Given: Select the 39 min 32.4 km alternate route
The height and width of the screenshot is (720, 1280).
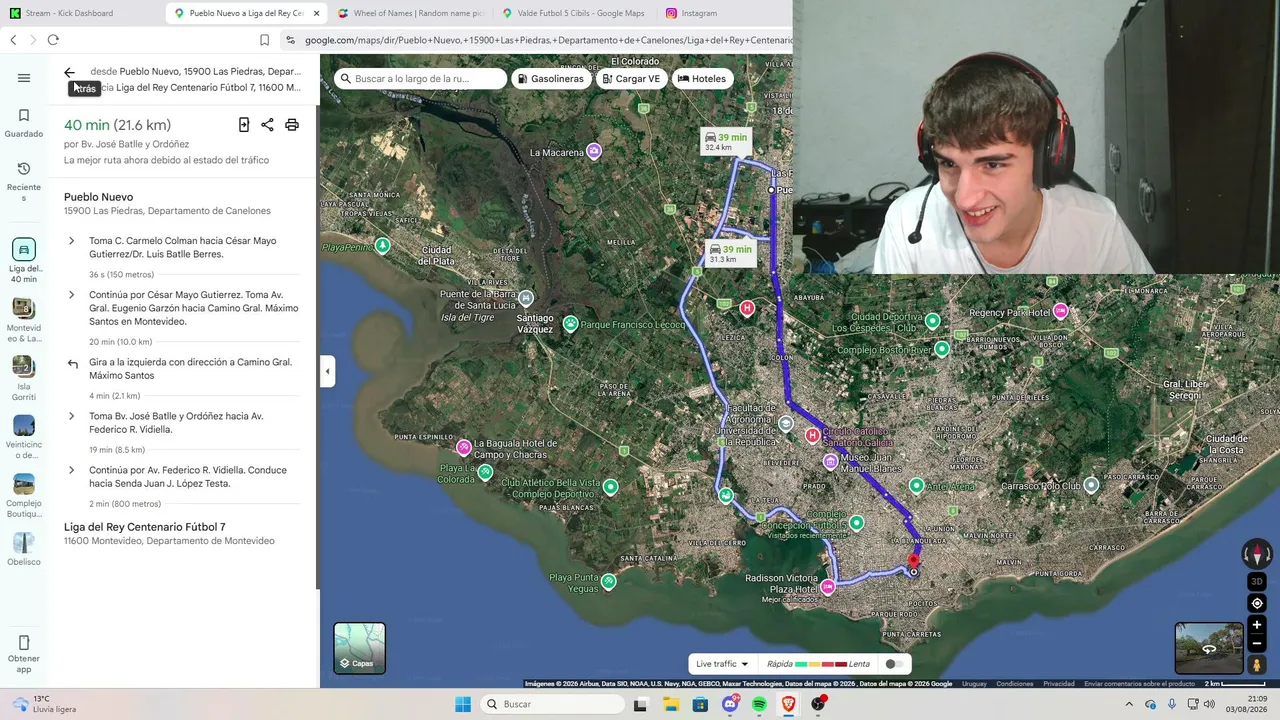Looking at the screenshot, I should click(726, 142).
